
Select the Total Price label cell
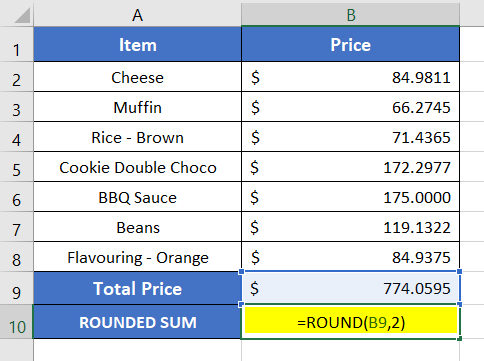click(137, 288)
